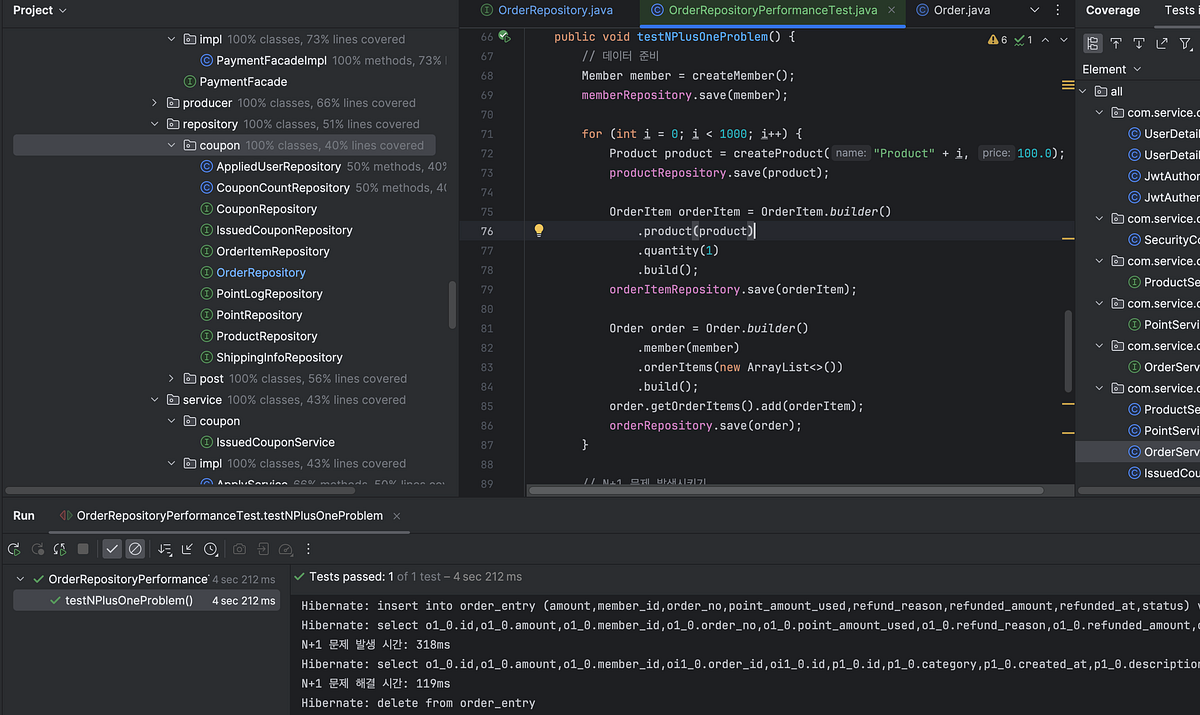
Task: Open the Coverage tab
Action: (1112, 11)
